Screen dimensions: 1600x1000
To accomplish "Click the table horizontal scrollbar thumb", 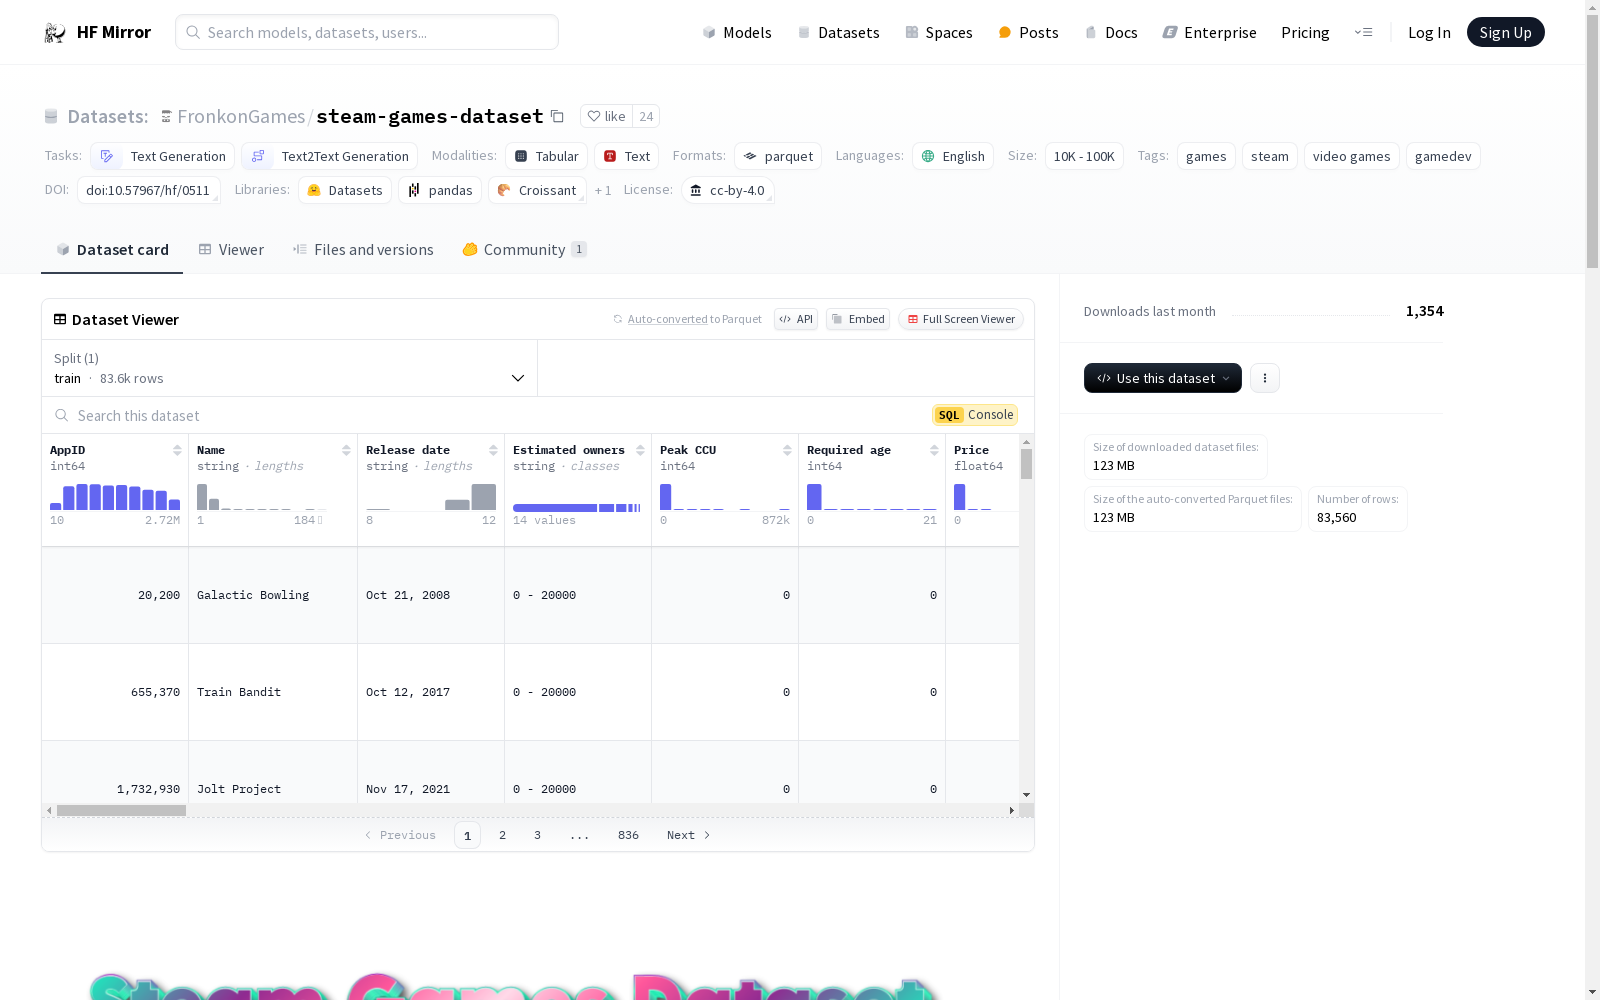I will 121,810.
